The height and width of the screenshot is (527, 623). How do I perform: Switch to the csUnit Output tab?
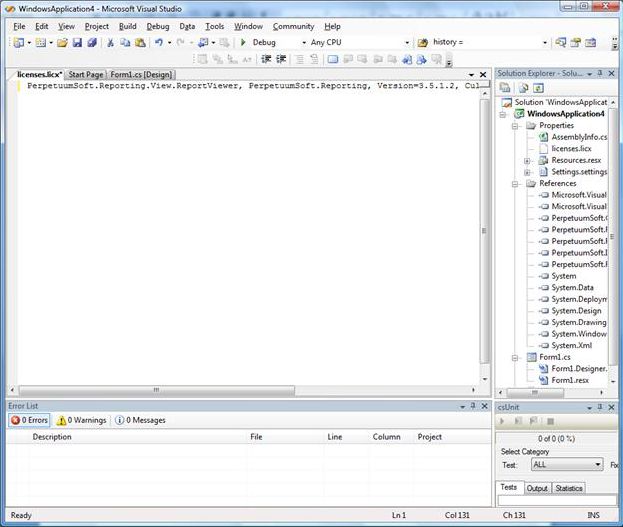[x=537, y=488]
